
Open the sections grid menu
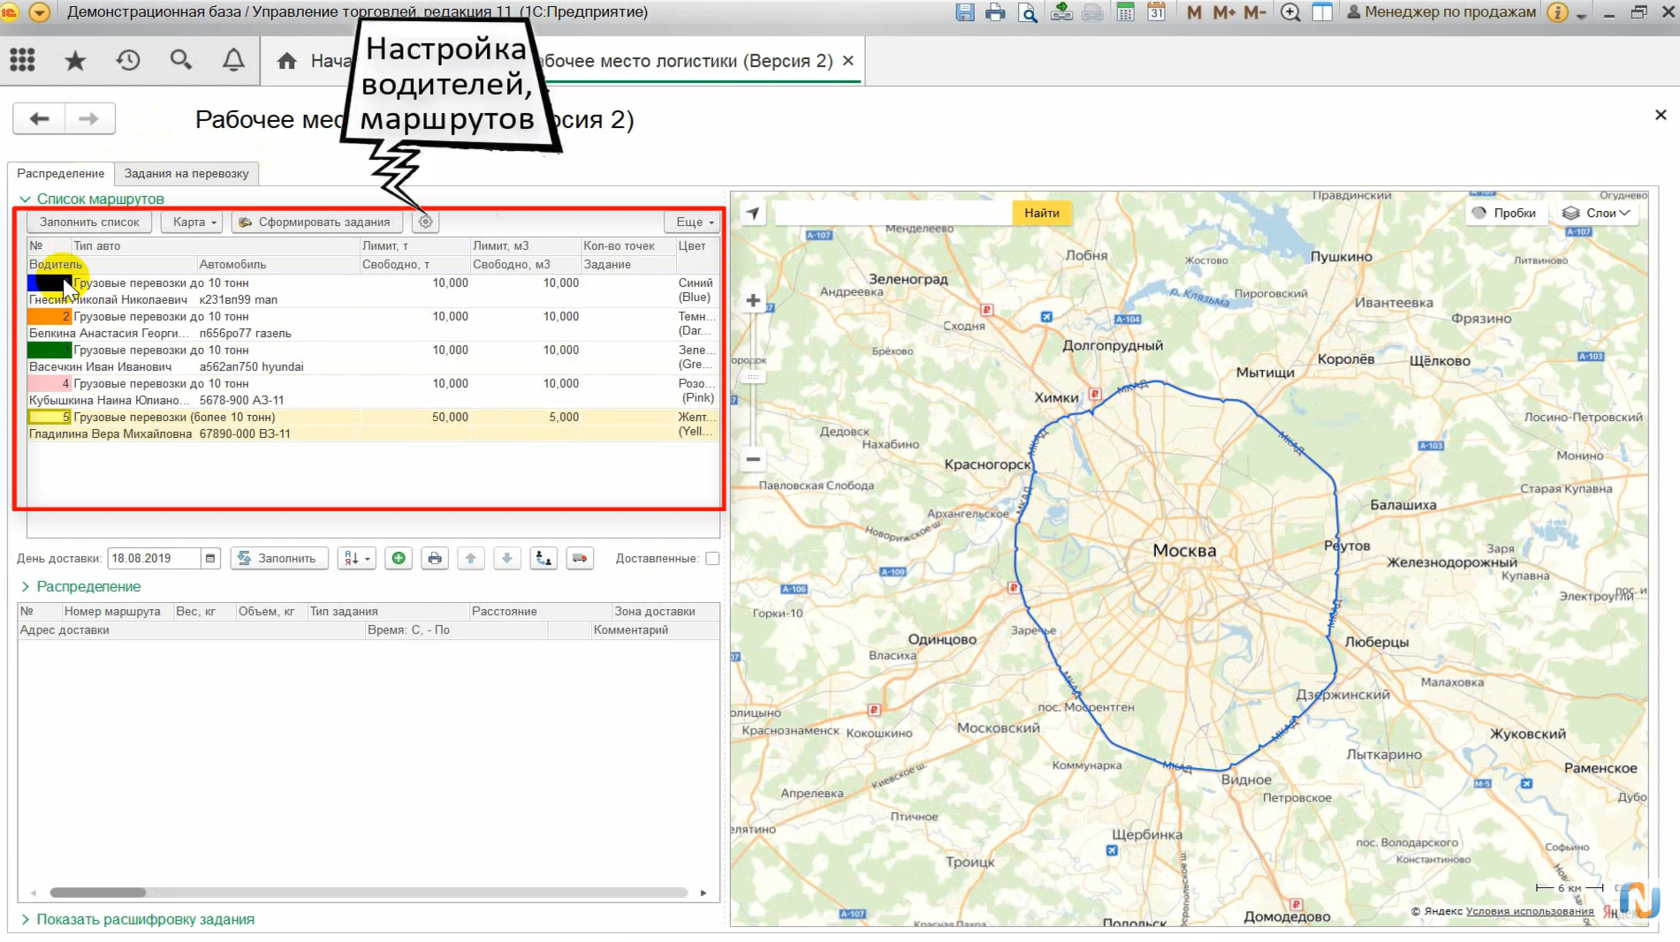[x=22, y=60]
